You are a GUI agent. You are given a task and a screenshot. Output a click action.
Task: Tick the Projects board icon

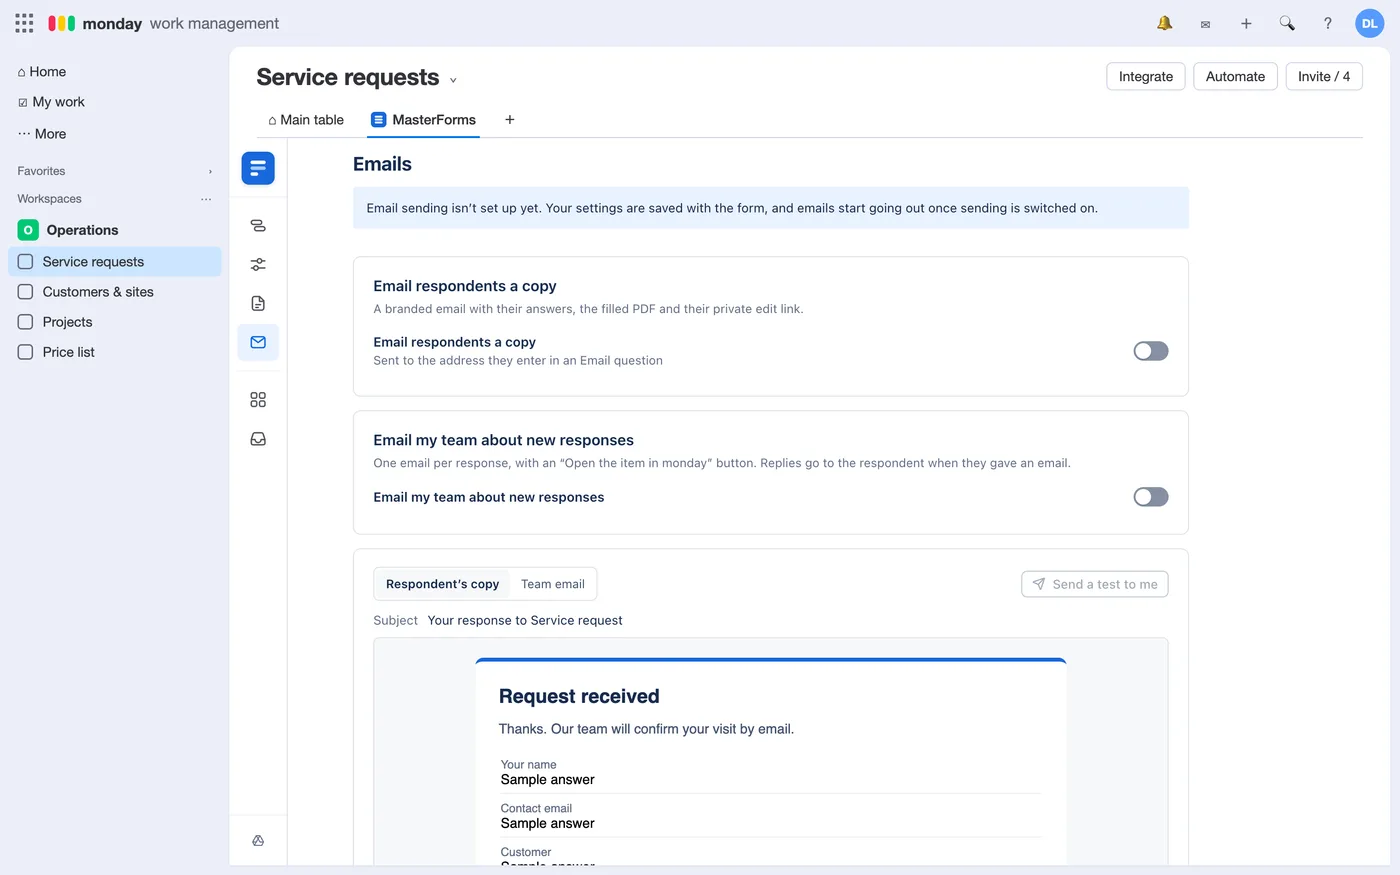tap(26, 322)
